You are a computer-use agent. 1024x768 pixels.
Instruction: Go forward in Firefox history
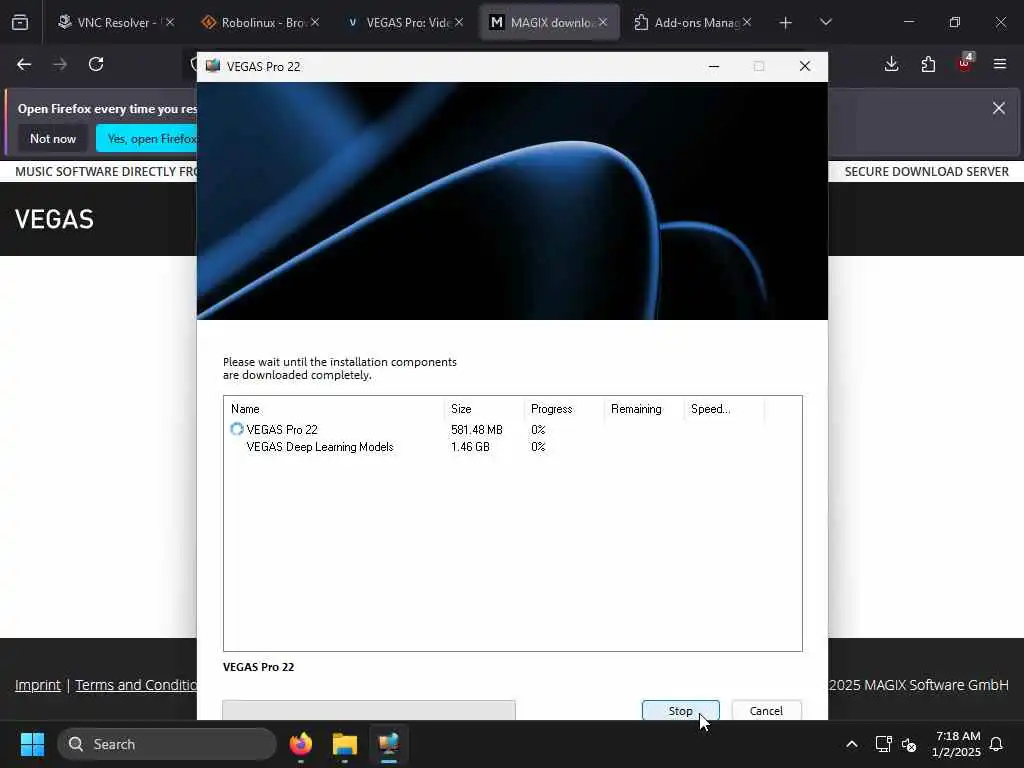[x=60, y=64]
